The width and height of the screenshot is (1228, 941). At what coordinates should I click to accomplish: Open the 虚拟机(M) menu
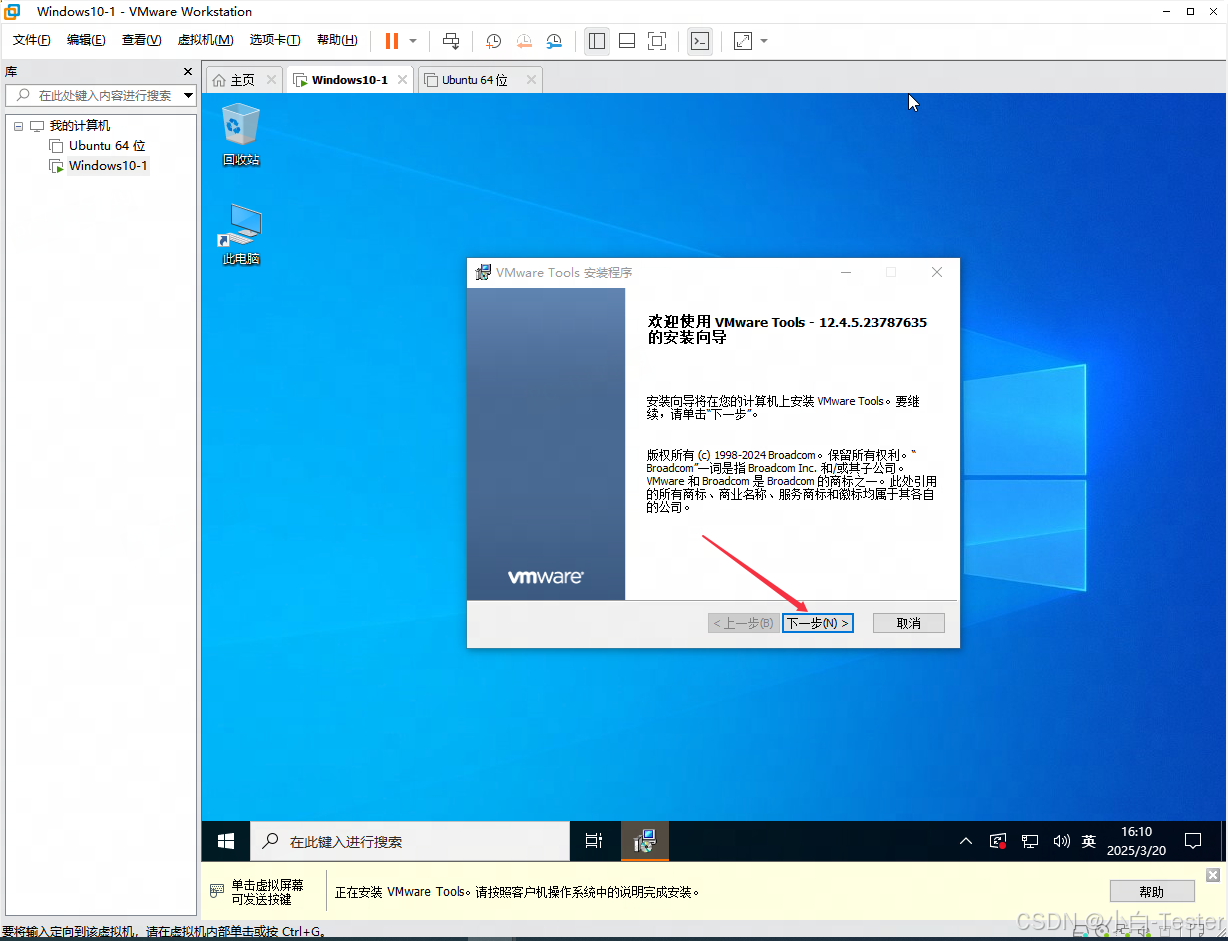205,40
